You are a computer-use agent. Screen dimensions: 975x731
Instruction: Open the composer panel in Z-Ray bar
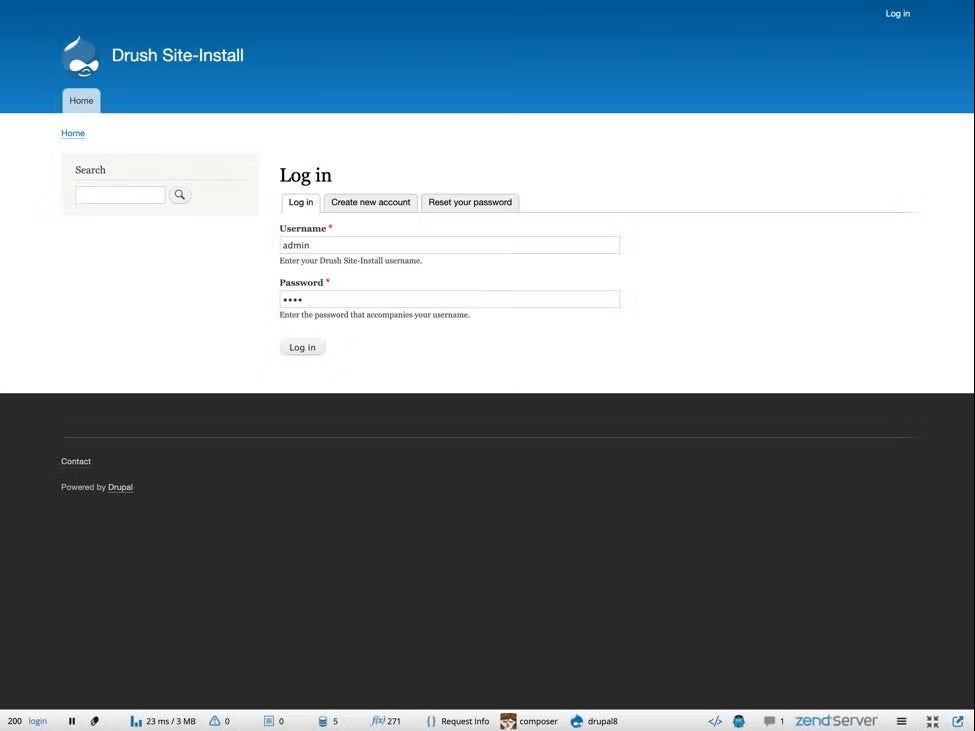click(529, 721)
